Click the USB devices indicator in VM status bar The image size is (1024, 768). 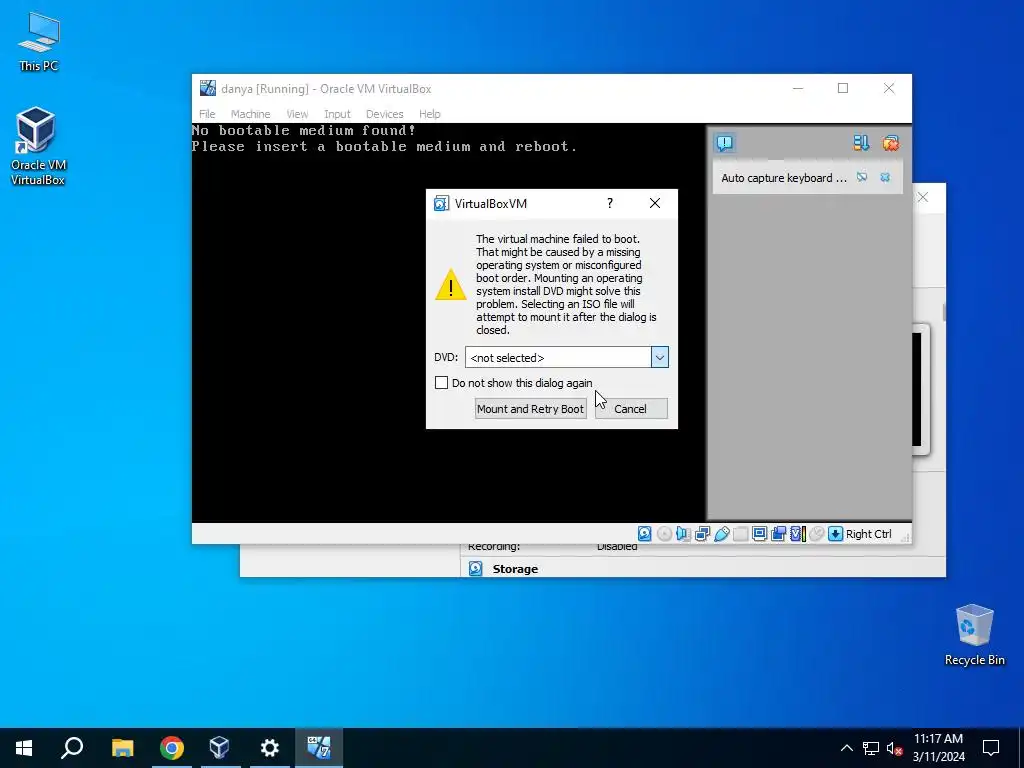(721, 534)
